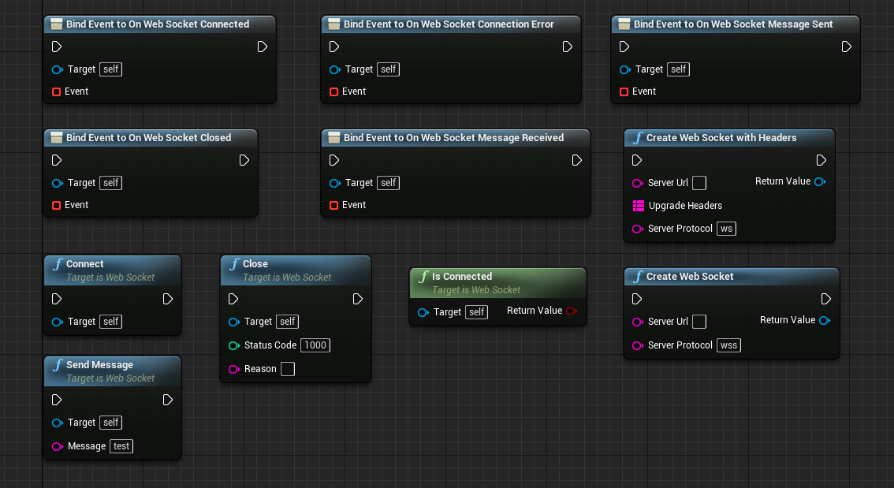Click Event delegate pin on Web Socket Closed node
Image resolution: width=894 pixels, height=488 pixels.
tap(56, 205)
